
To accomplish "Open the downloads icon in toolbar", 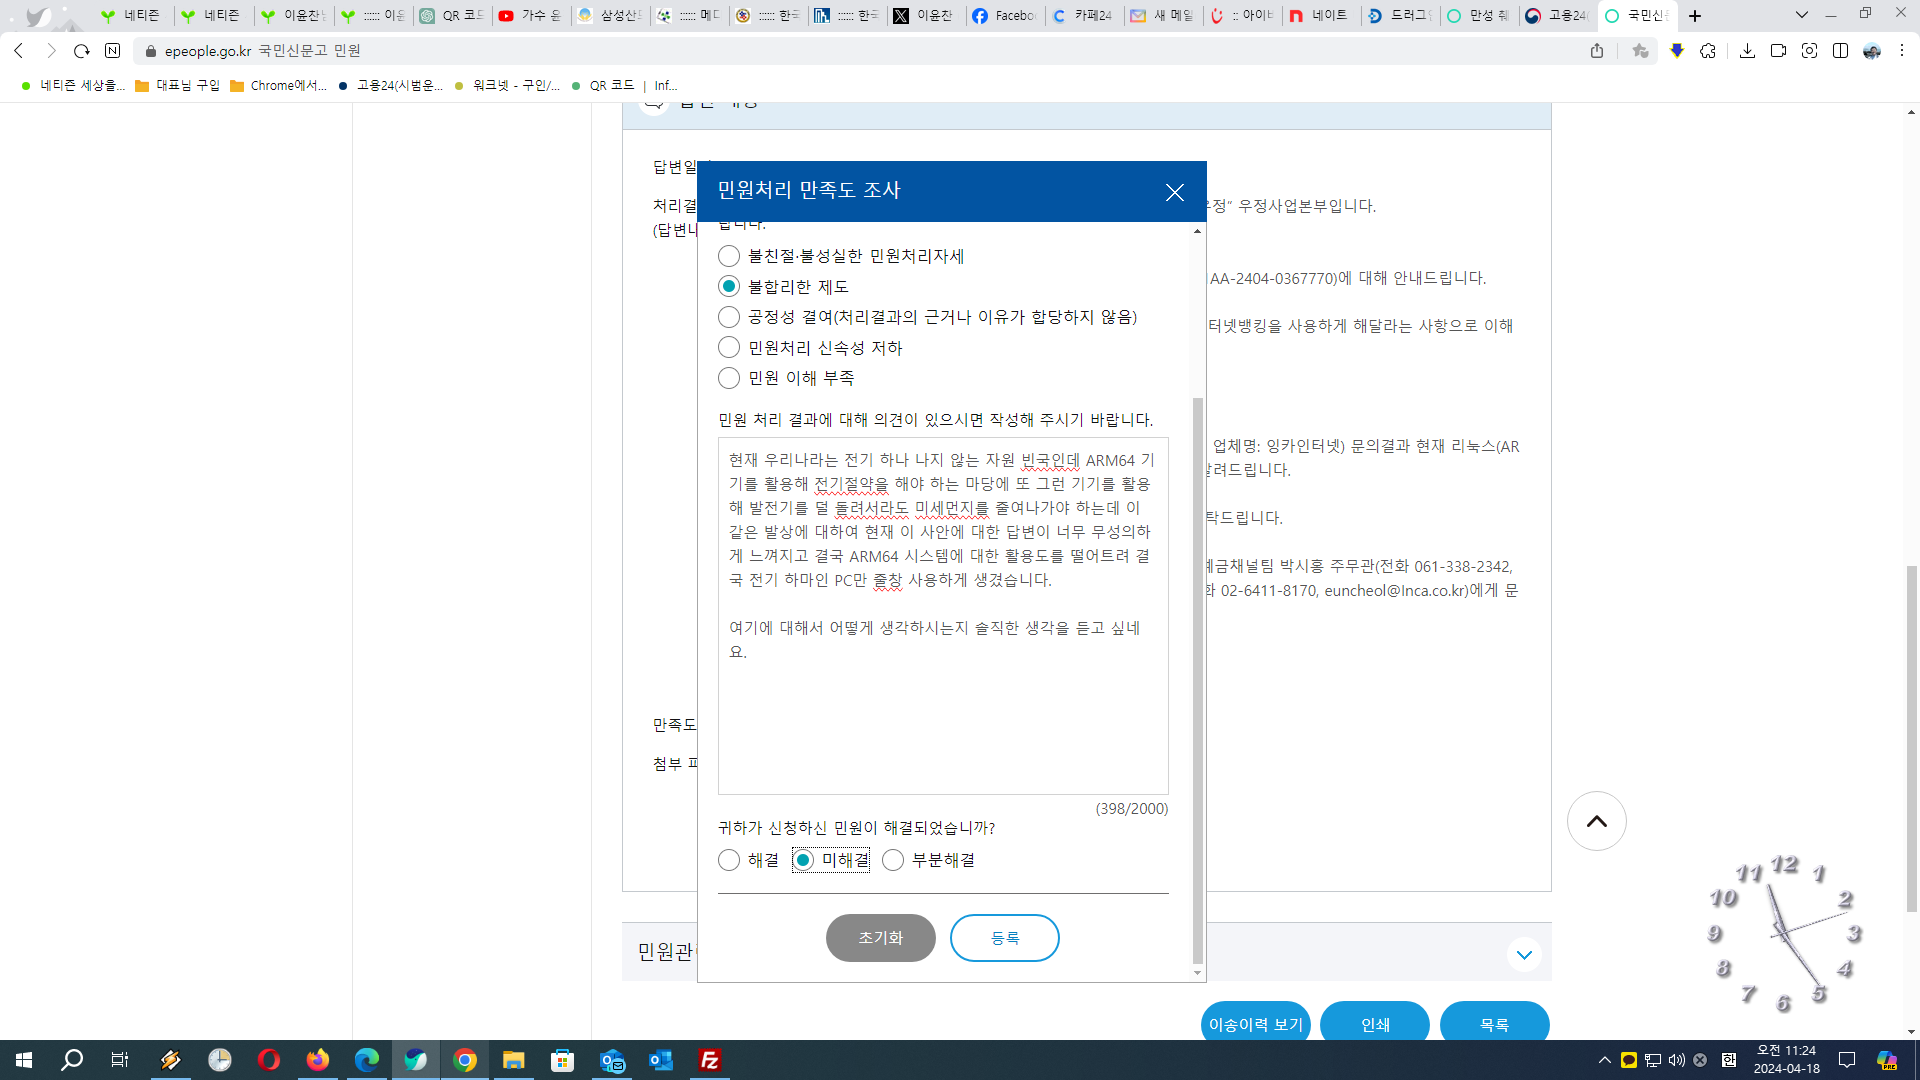I will 1747,51.
